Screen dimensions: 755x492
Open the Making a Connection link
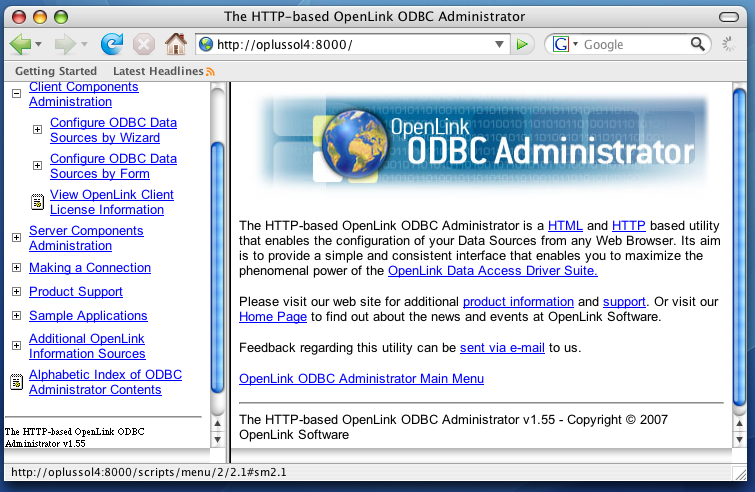tap(90, 268)
